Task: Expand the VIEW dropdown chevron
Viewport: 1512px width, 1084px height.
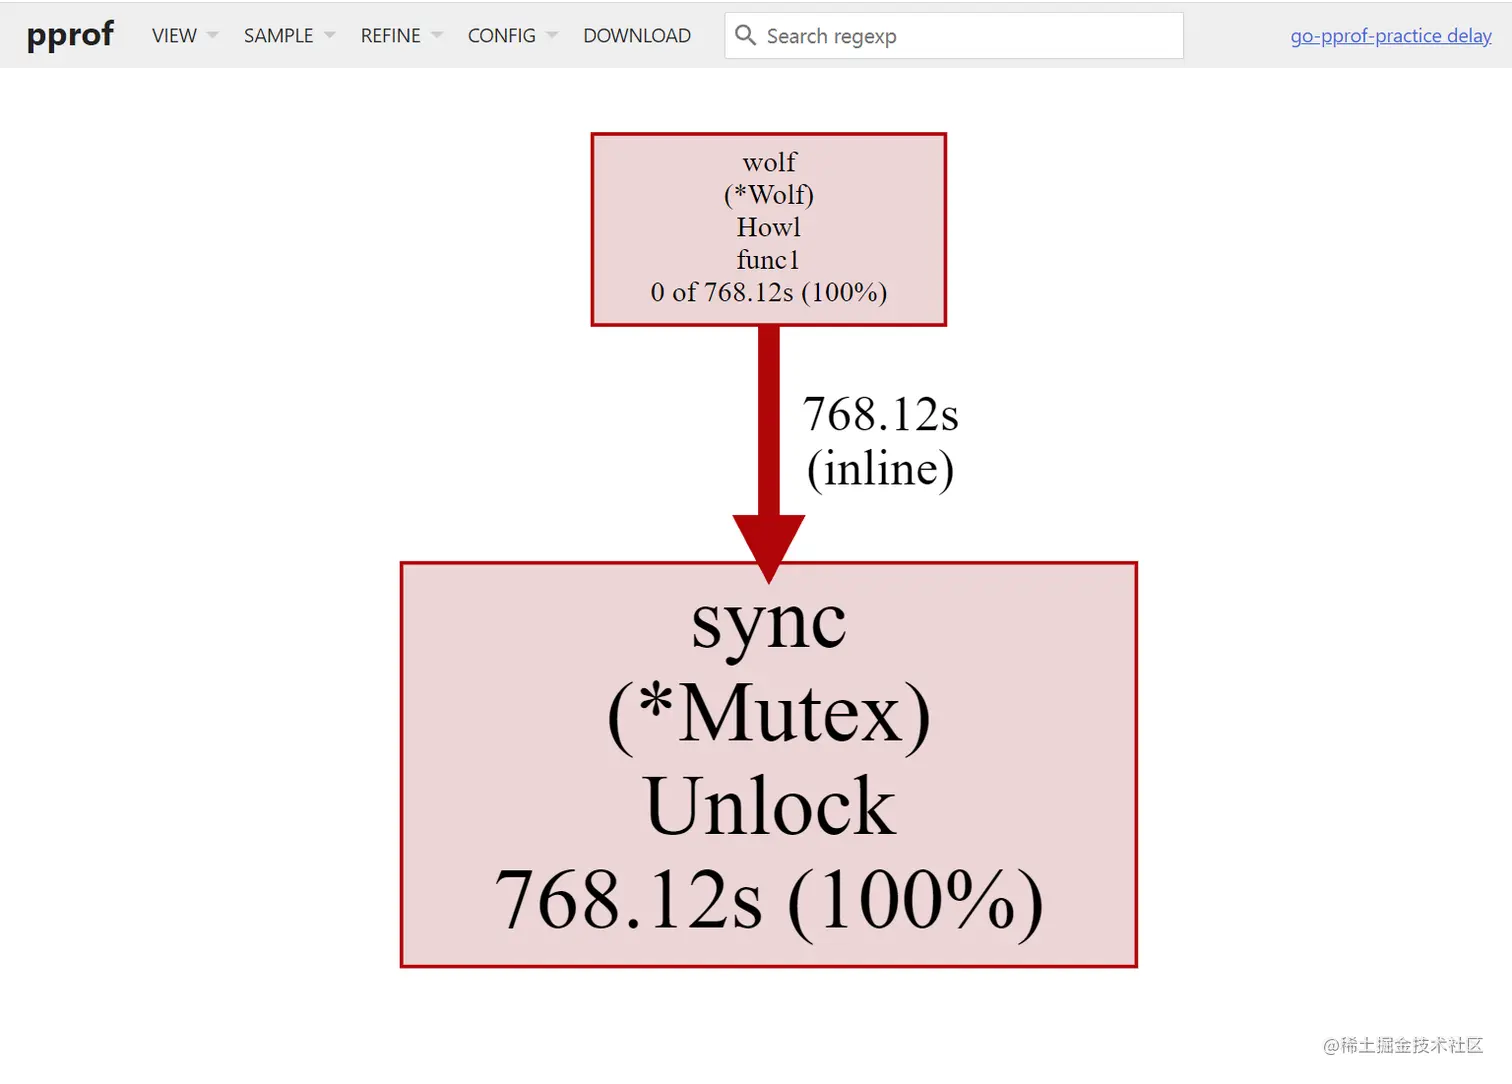Action: click(x=212, y=35)
